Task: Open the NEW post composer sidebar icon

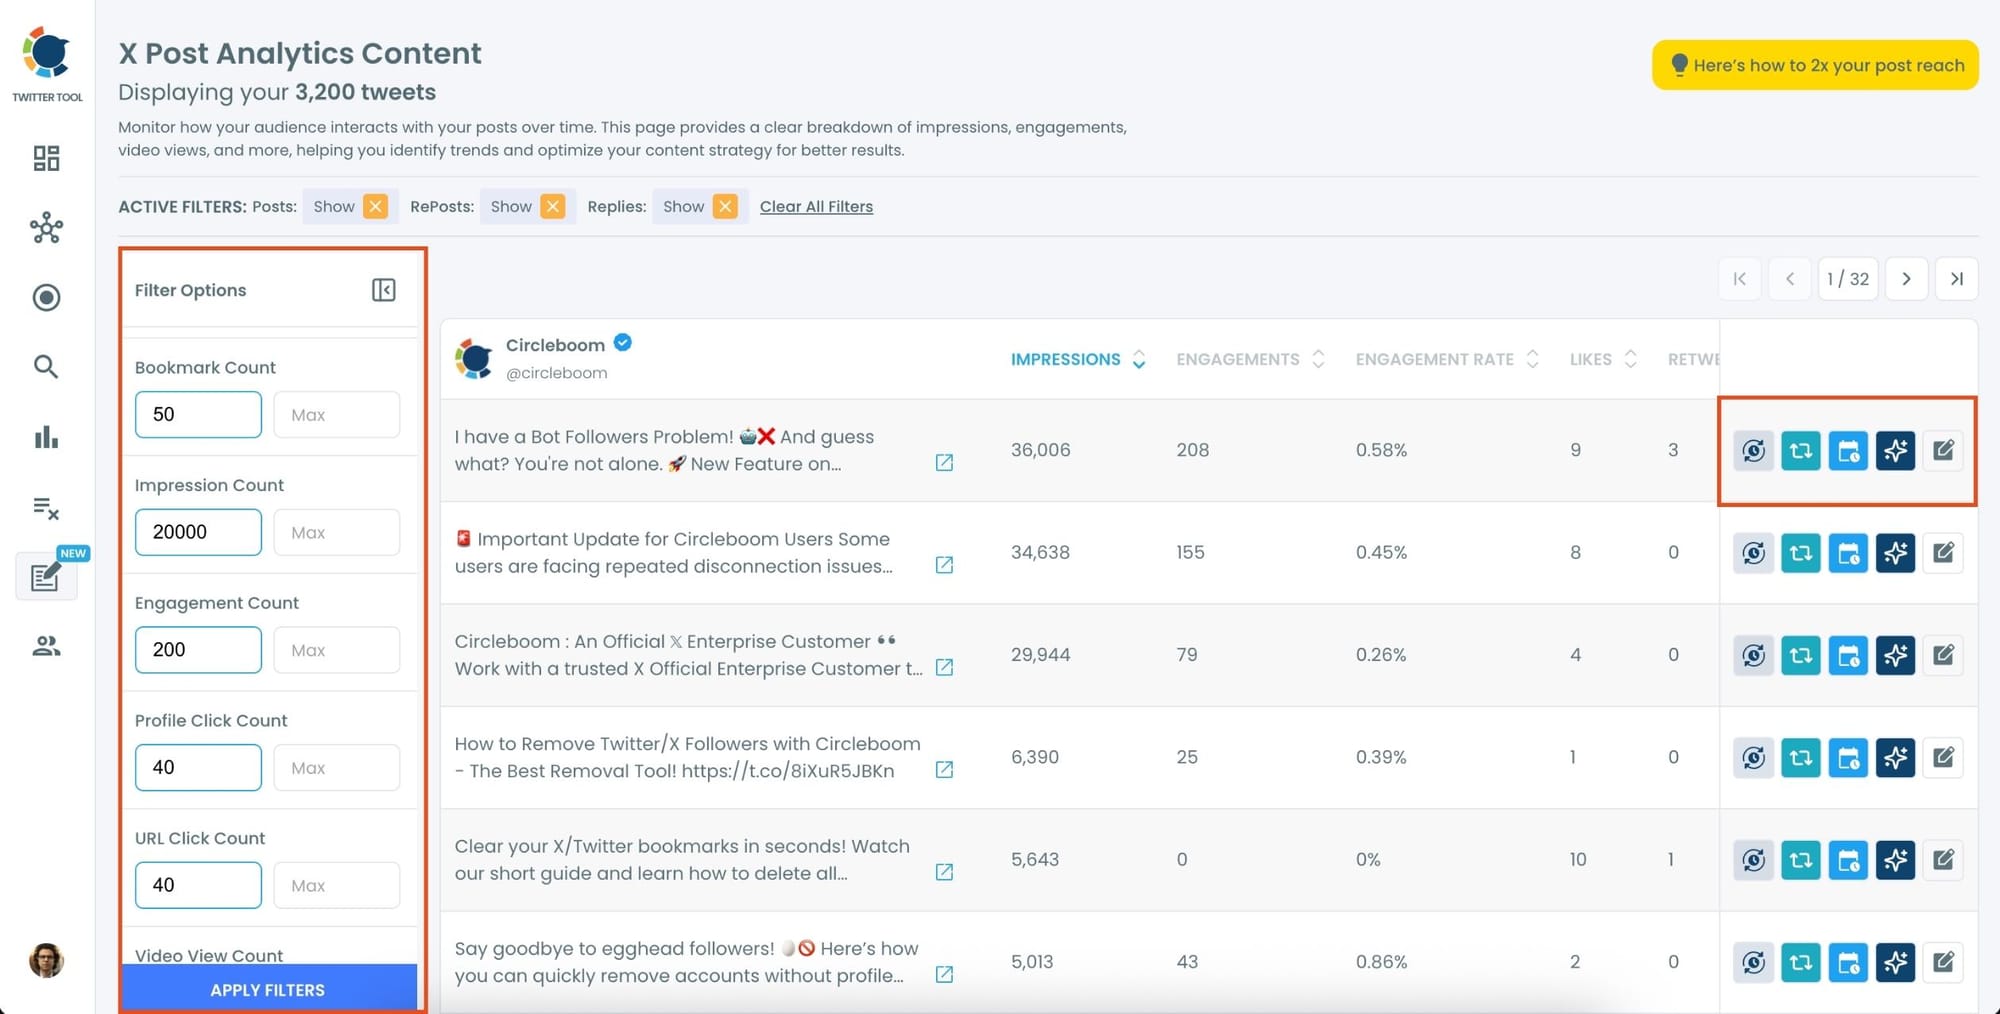Action: pyautogui.click(x=46, y=576)
